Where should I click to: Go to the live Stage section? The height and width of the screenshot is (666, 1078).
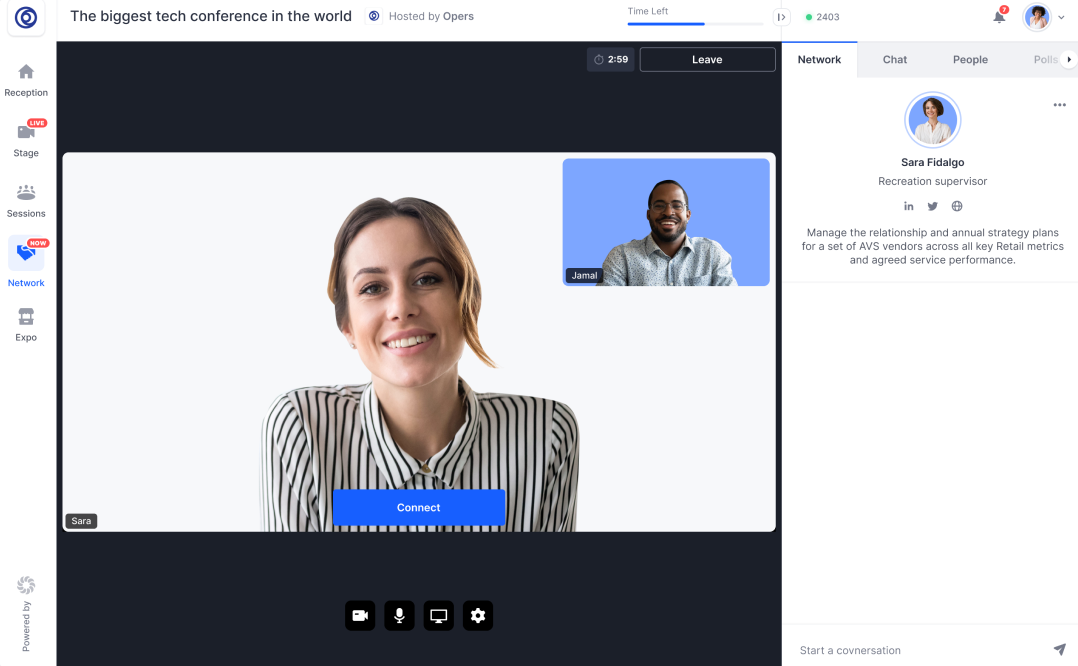(26, 131)
